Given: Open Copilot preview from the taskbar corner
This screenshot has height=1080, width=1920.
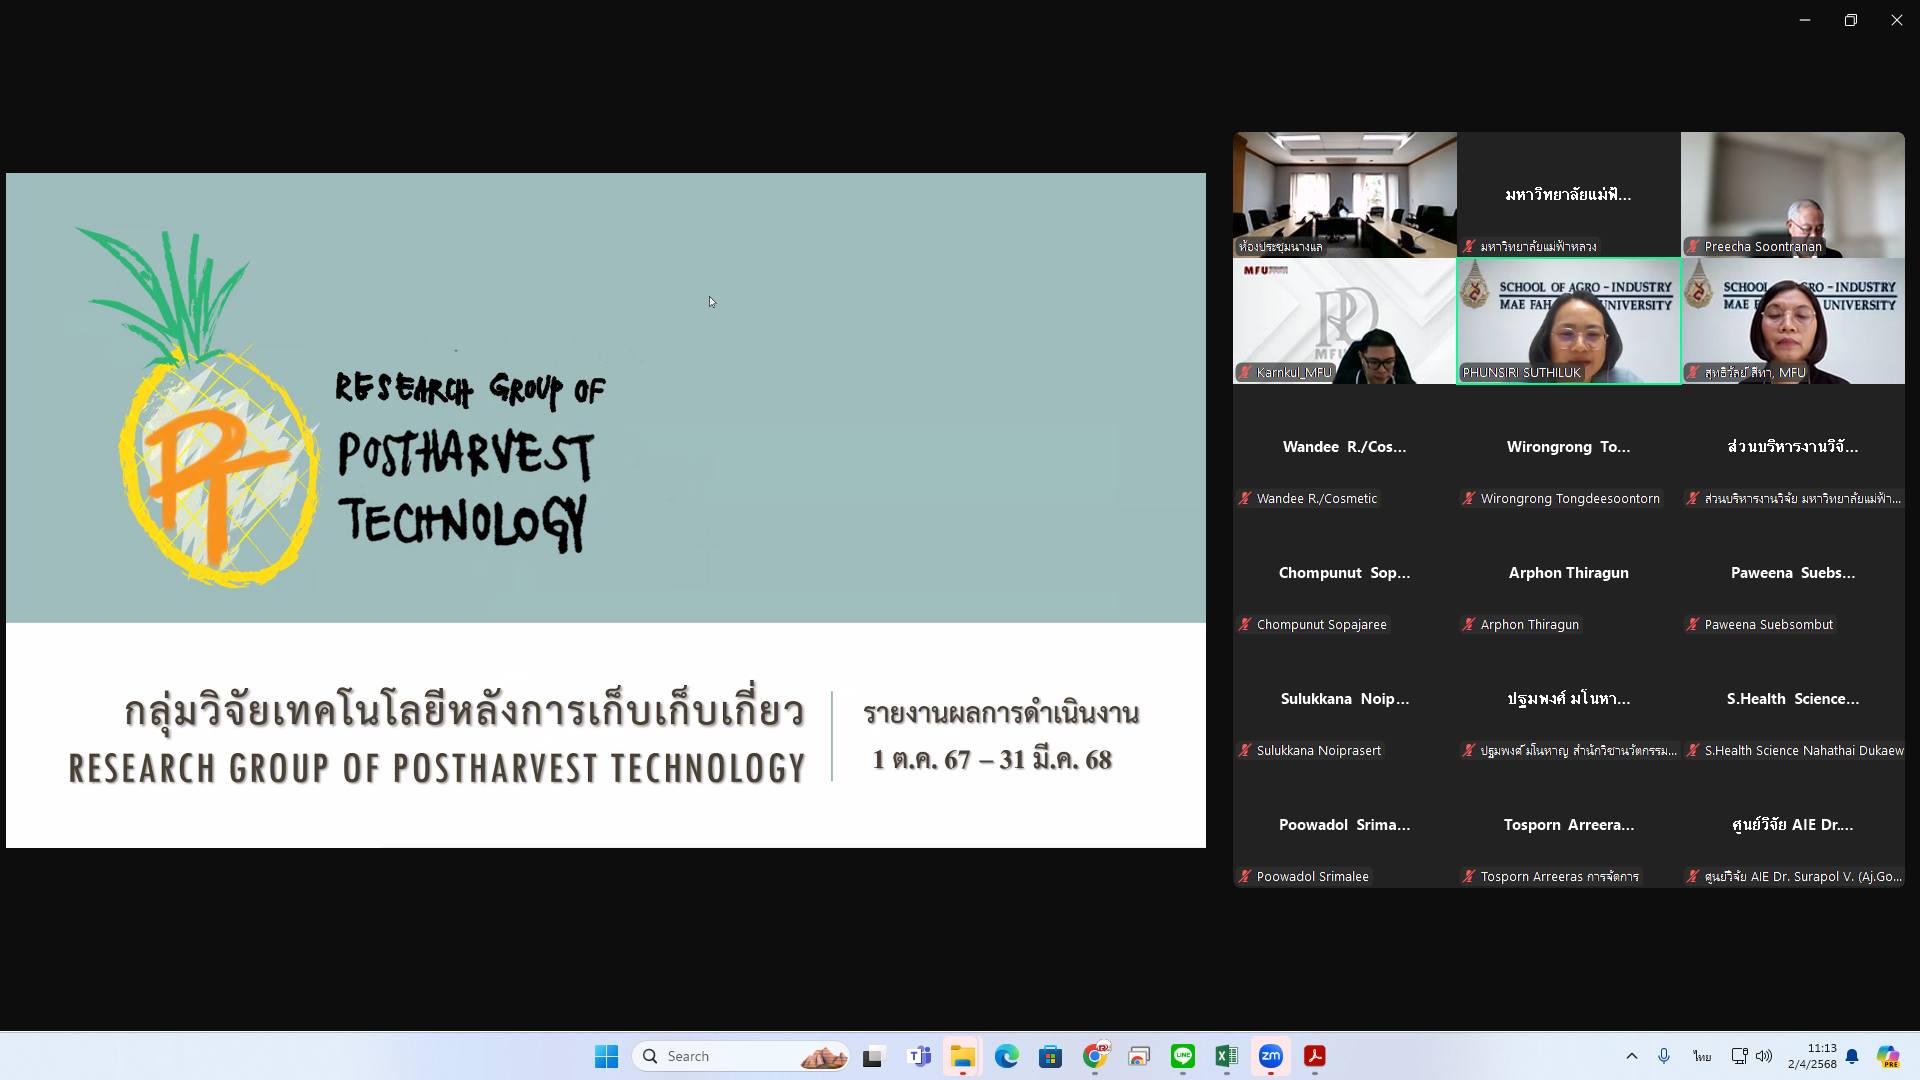Looking at the screenshot, I should [x=1888, y=1056].
